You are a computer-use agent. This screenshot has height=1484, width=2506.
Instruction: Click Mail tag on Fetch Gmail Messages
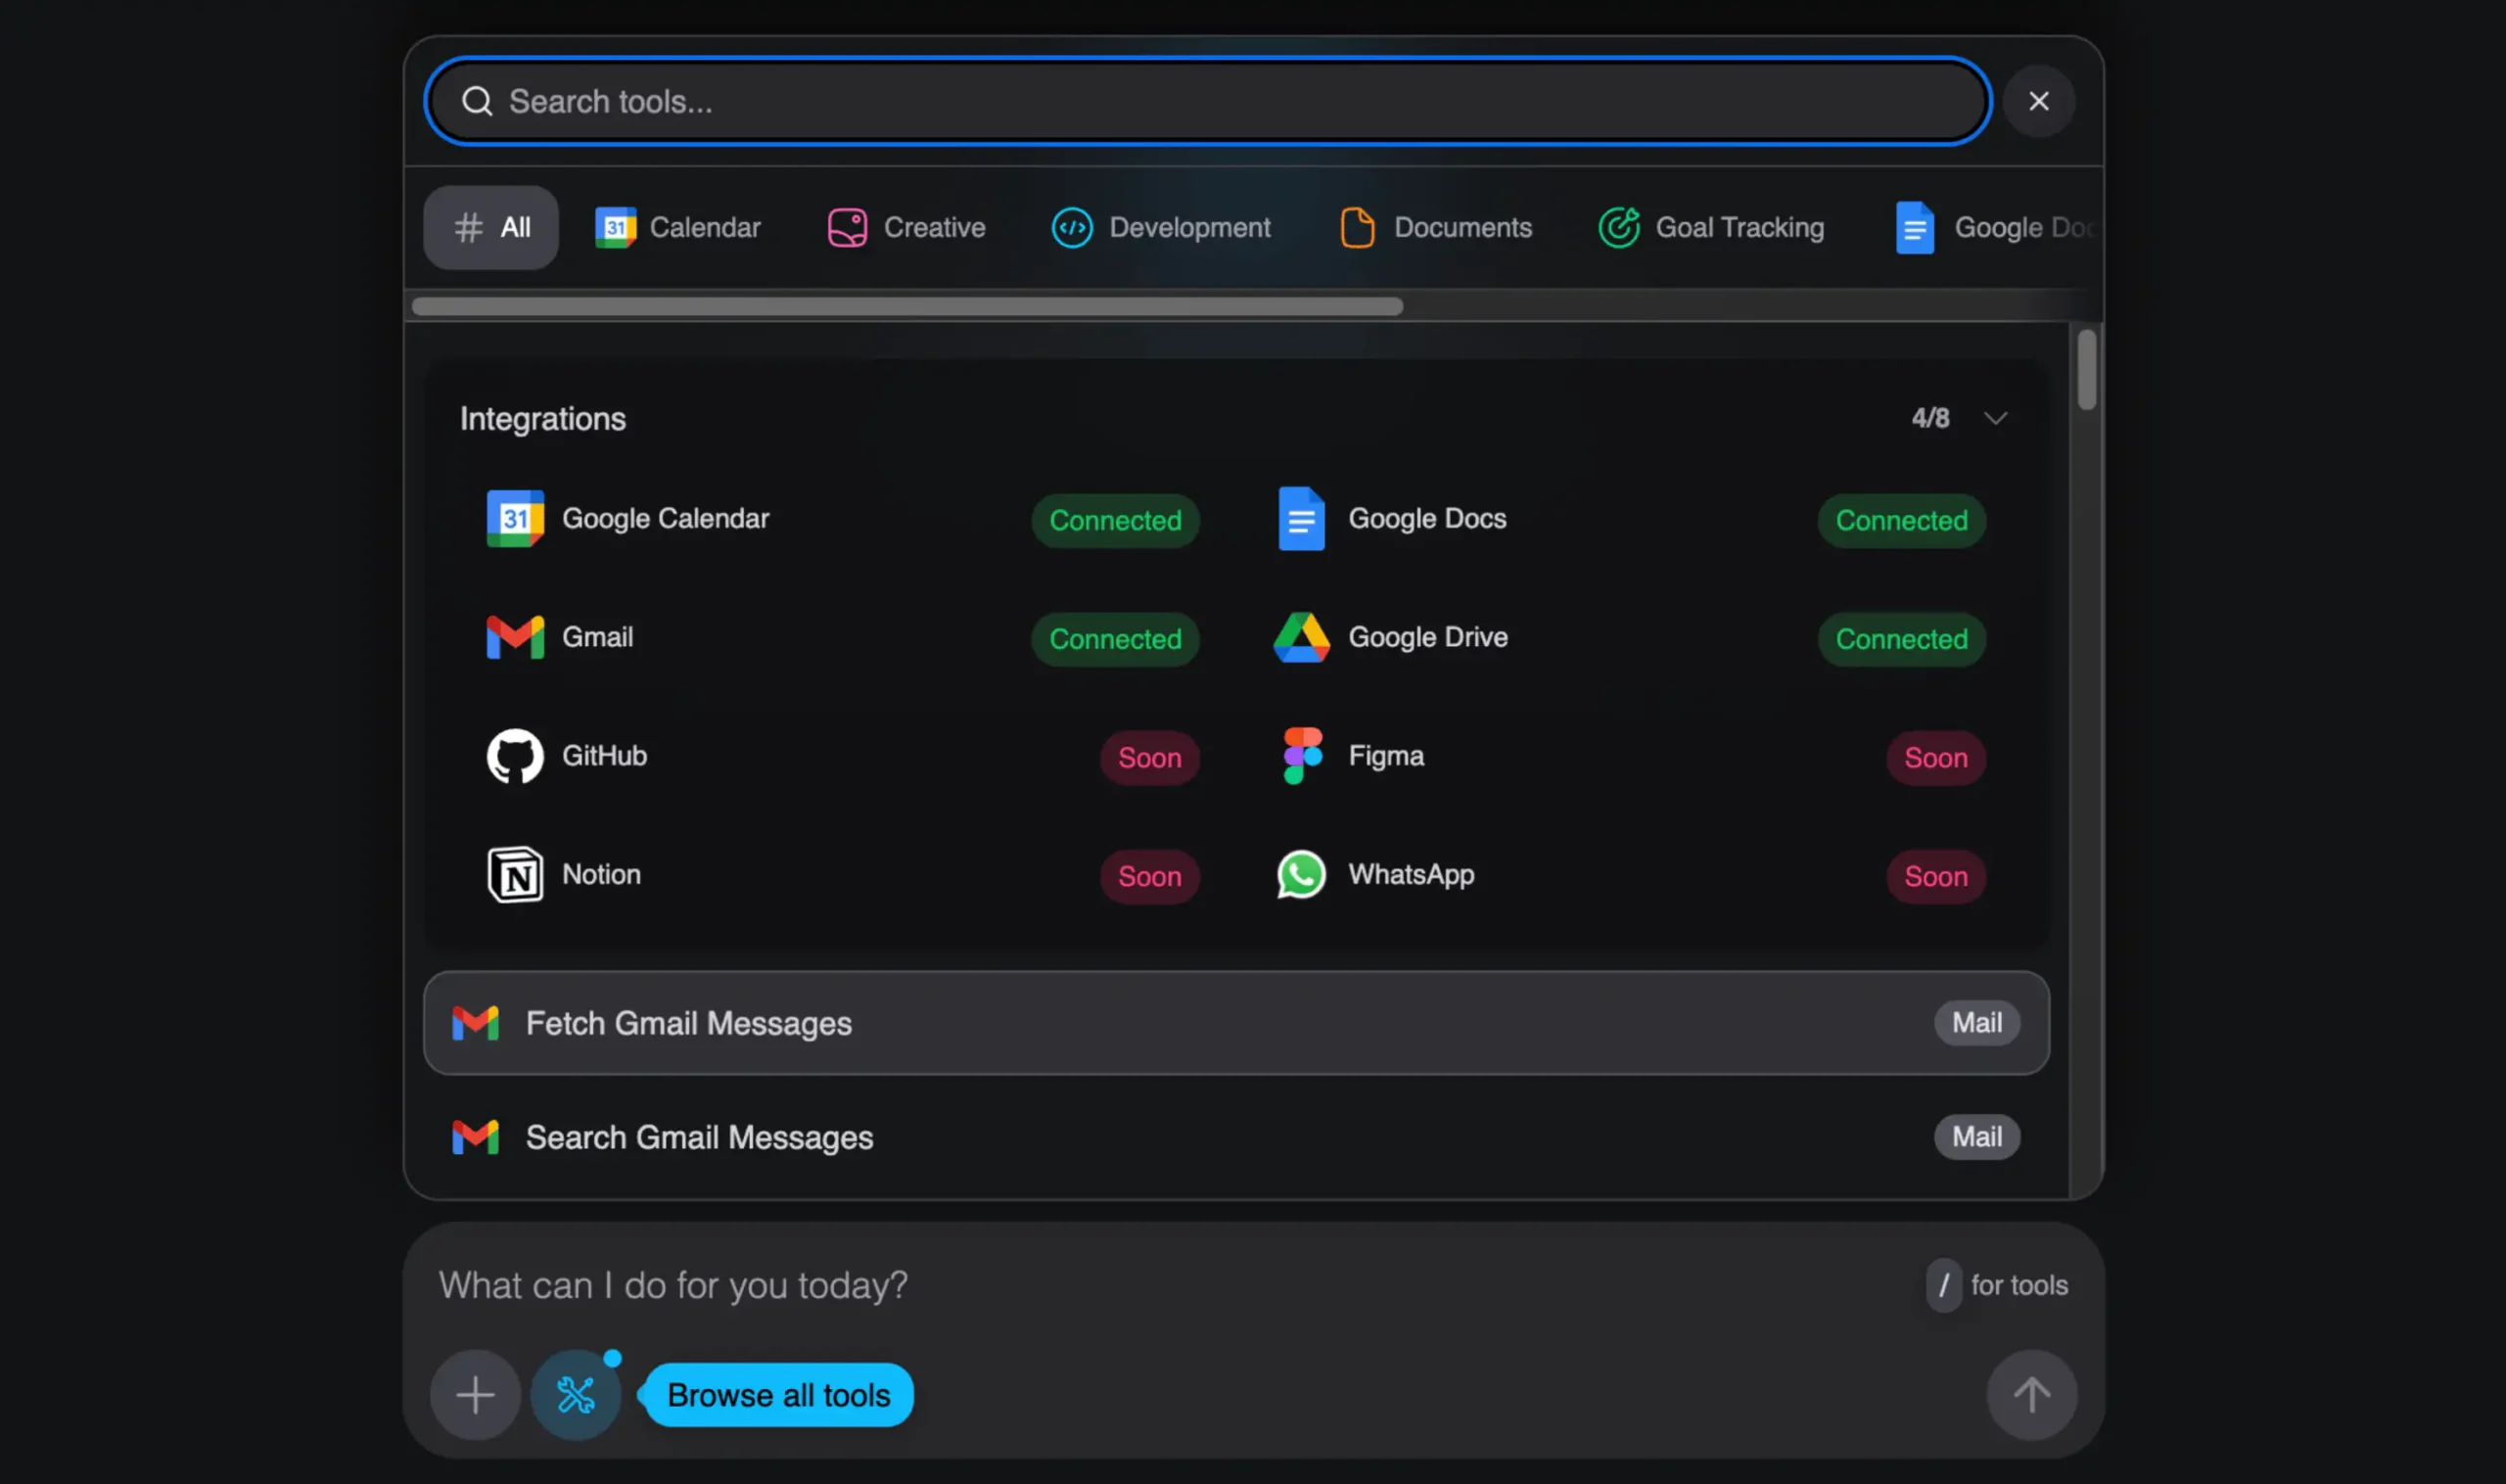[1976, 1023]
